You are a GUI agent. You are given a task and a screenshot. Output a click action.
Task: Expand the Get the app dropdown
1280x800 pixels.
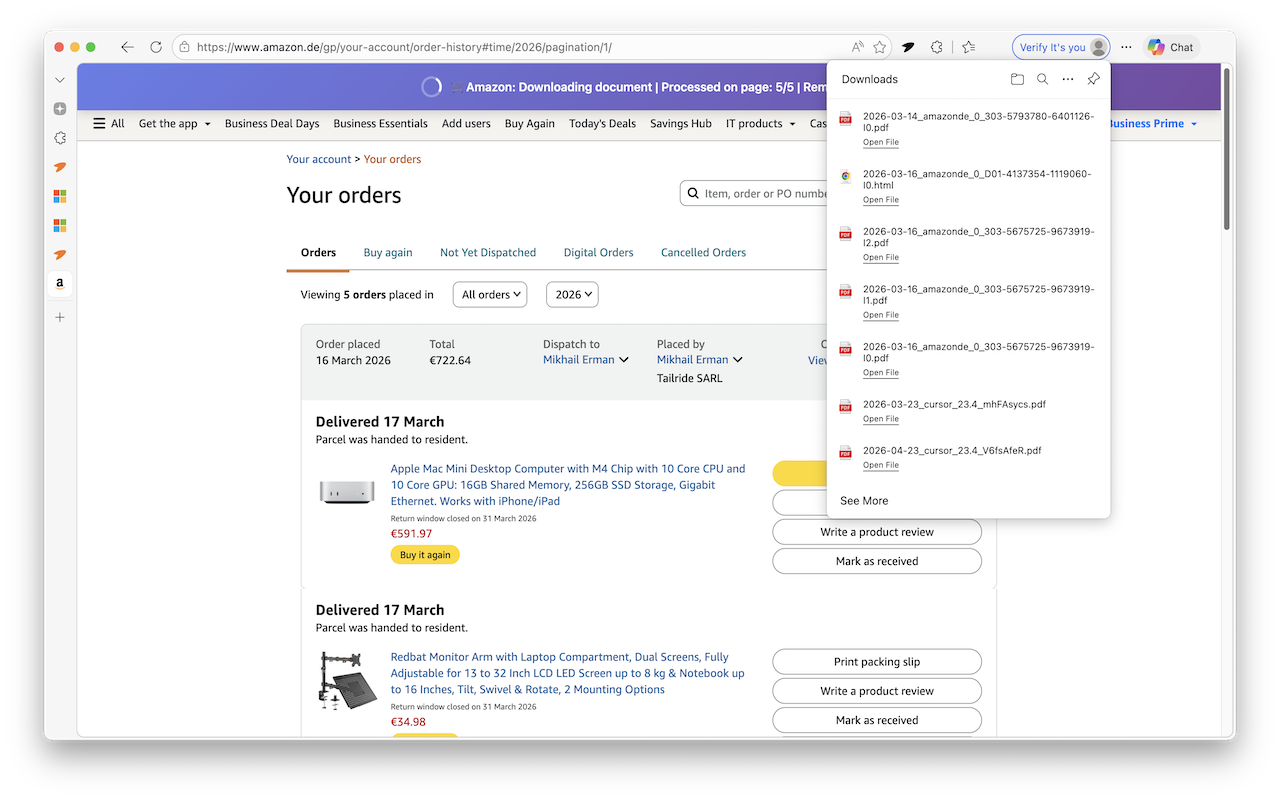(174, 124)
